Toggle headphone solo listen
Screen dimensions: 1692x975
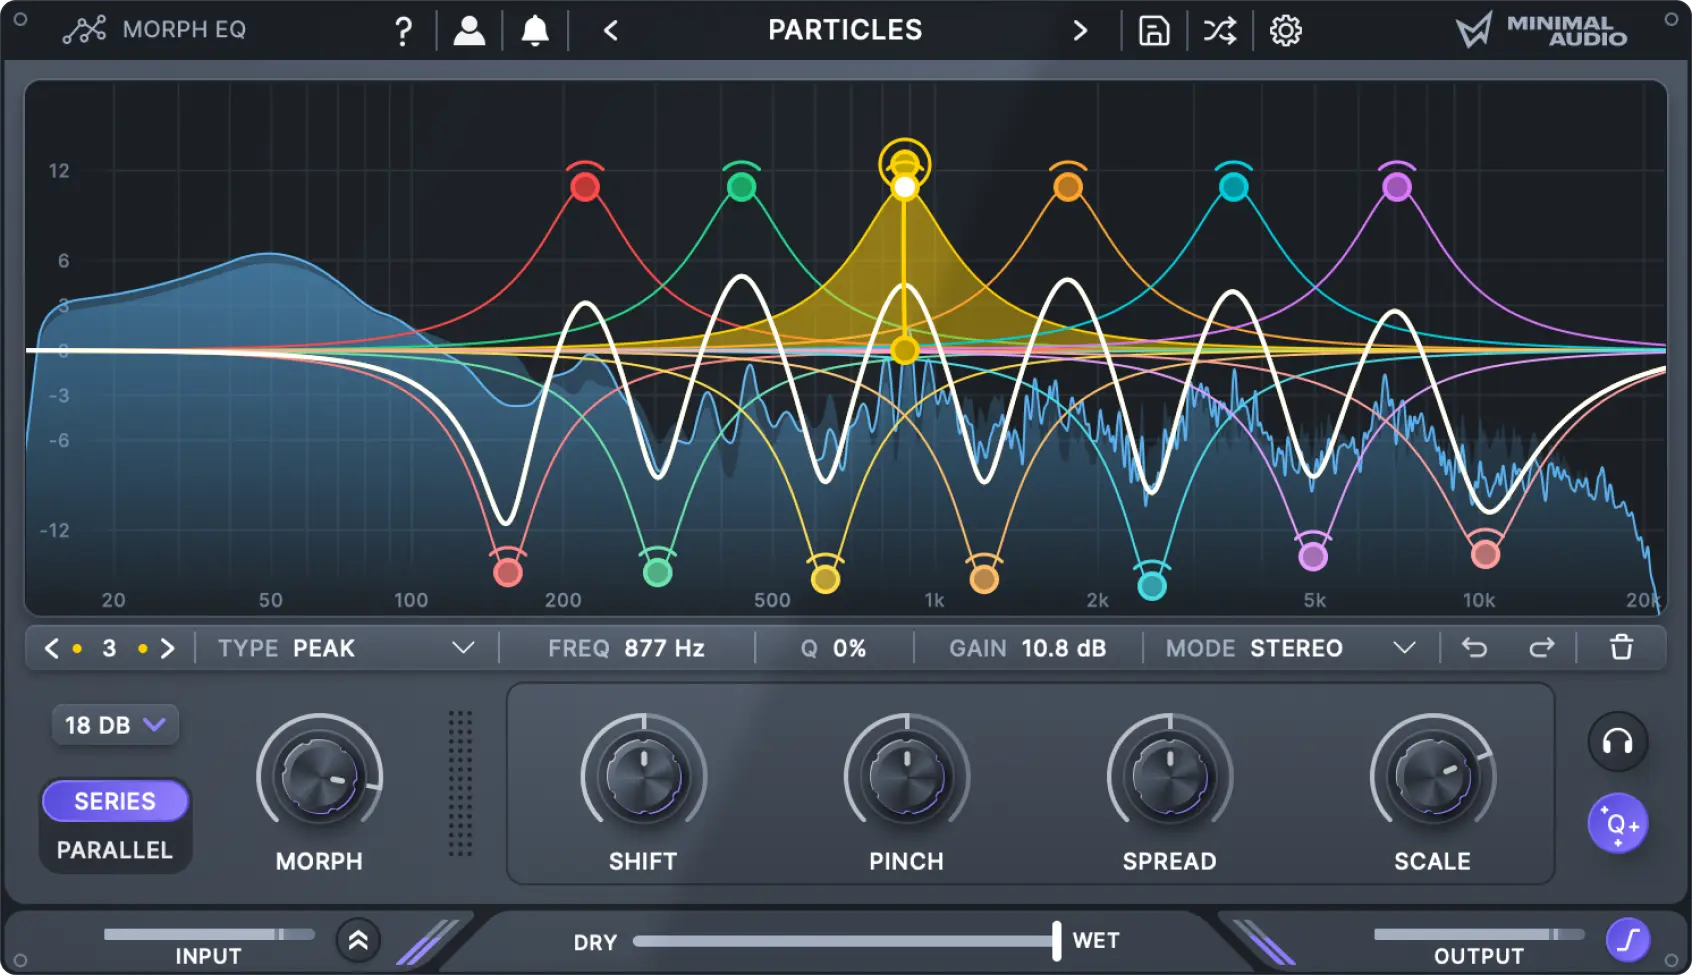(1617, 742)
